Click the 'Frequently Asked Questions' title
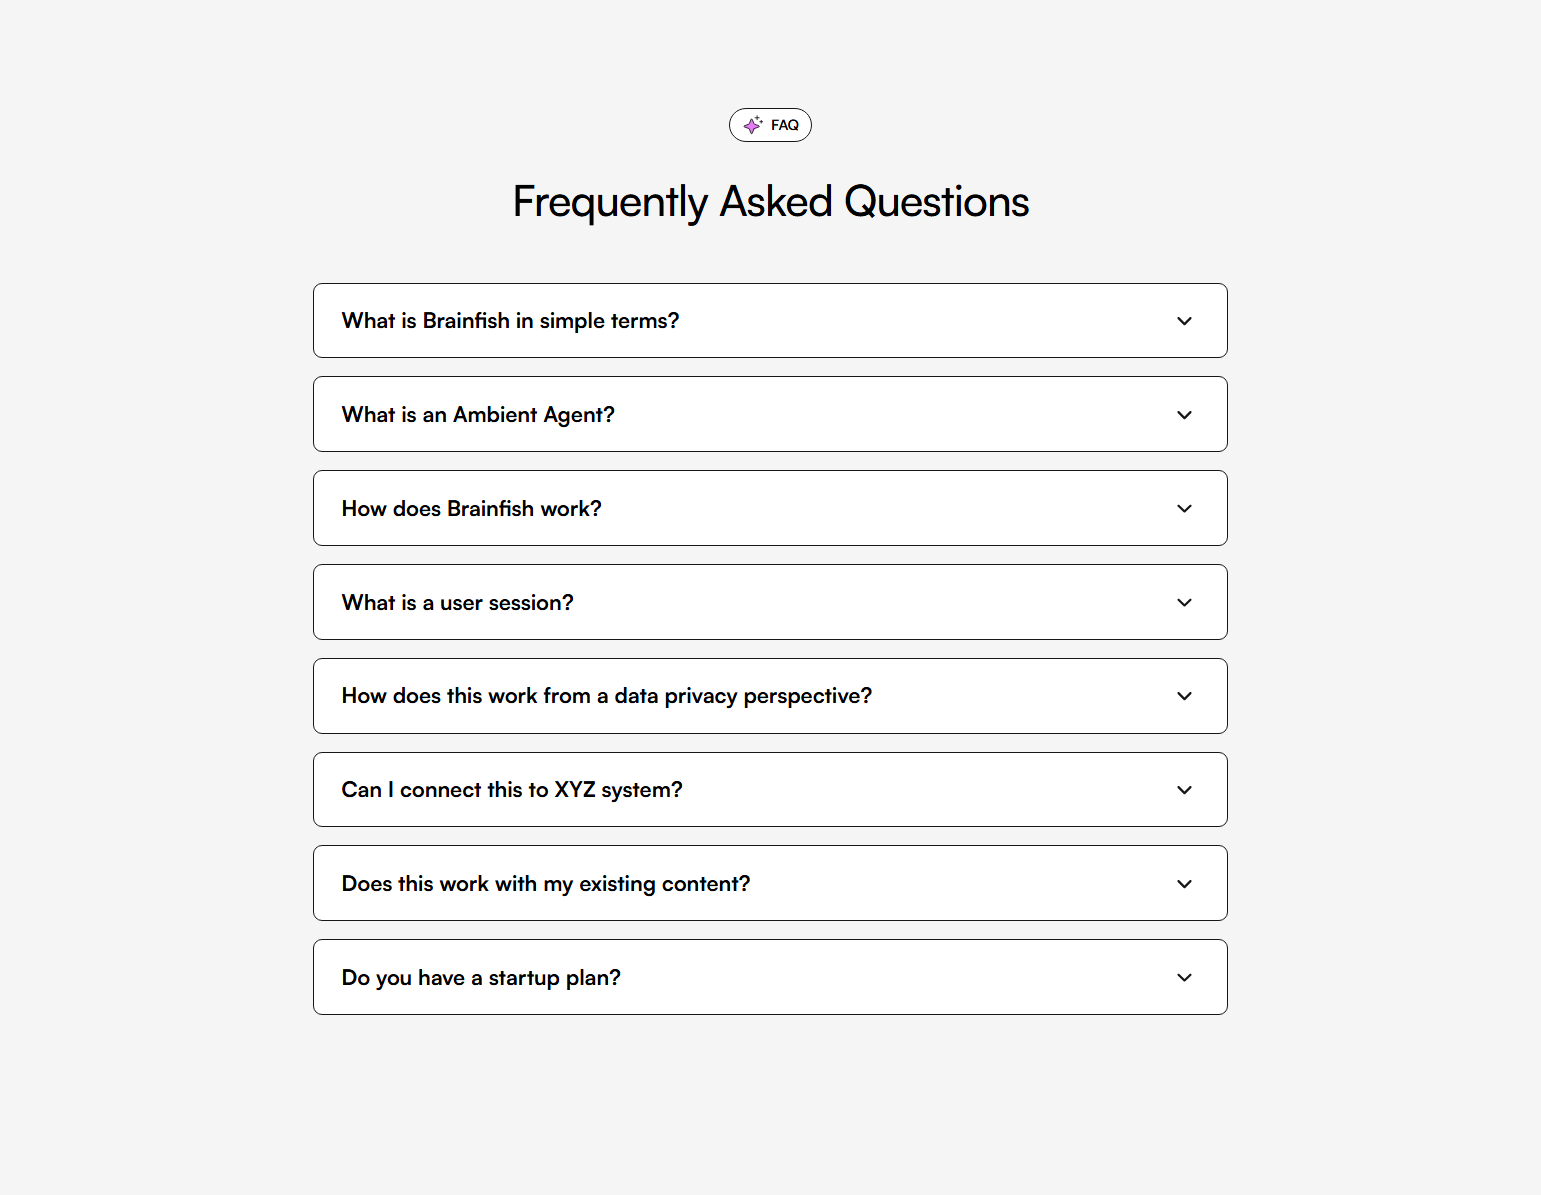The height and width of the screenshot is (1195, 1541). pyautogui.click(x=770, y=201)
